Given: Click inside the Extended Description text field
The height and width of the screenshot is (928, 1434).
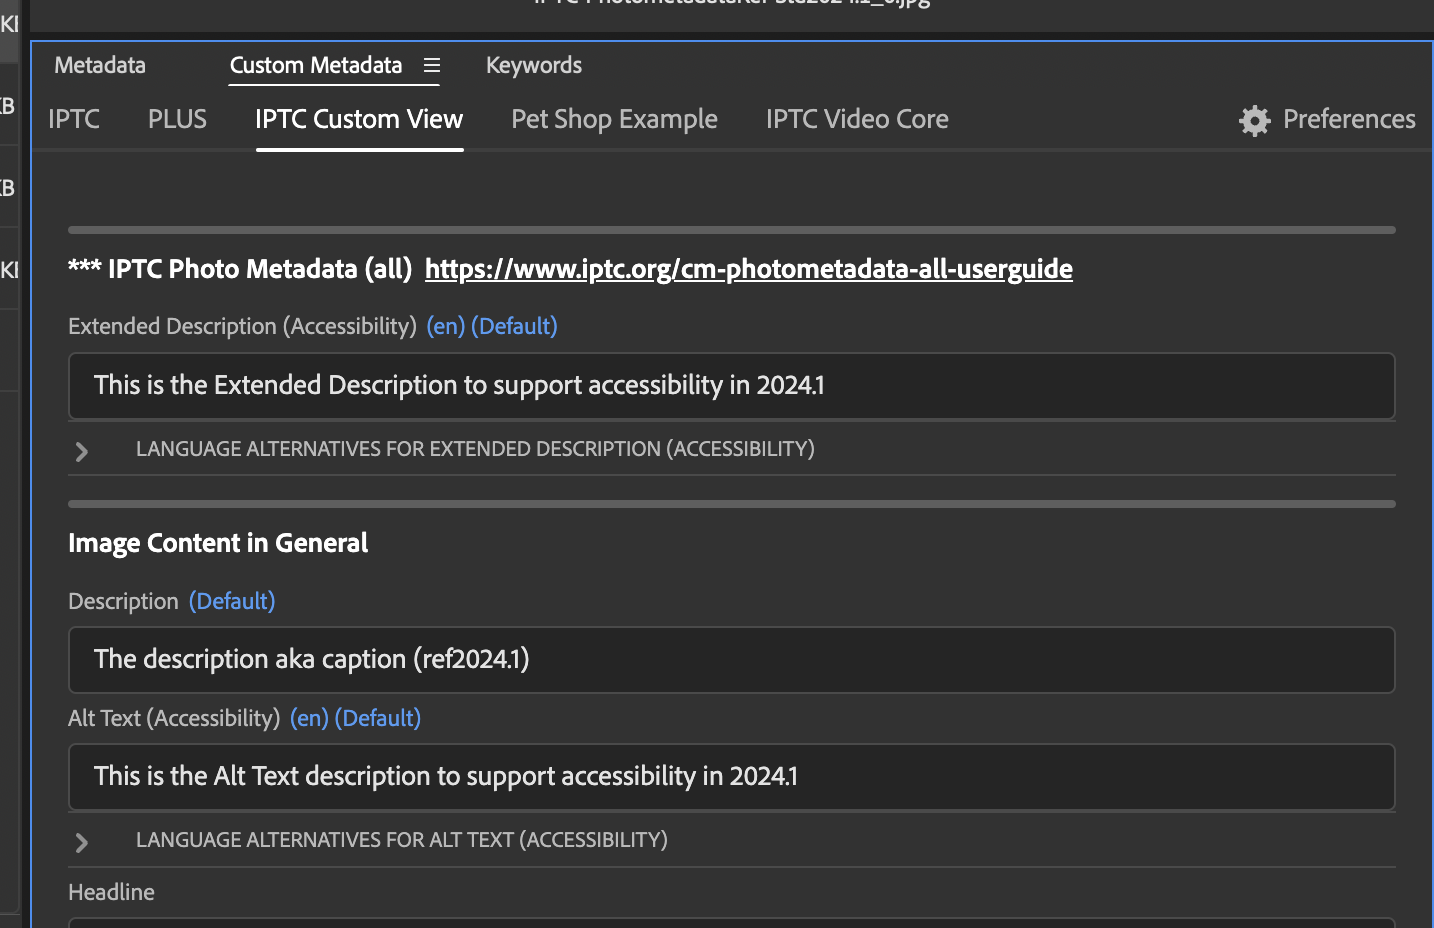Looking at the screenshot, I should (730, 386).
